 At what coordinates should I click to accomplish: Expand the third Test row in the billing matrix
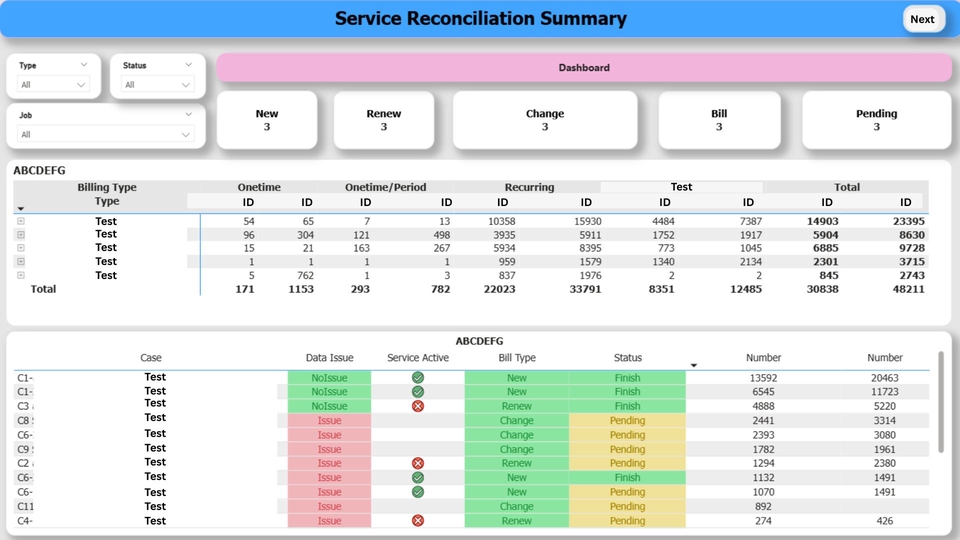[20, 248]
